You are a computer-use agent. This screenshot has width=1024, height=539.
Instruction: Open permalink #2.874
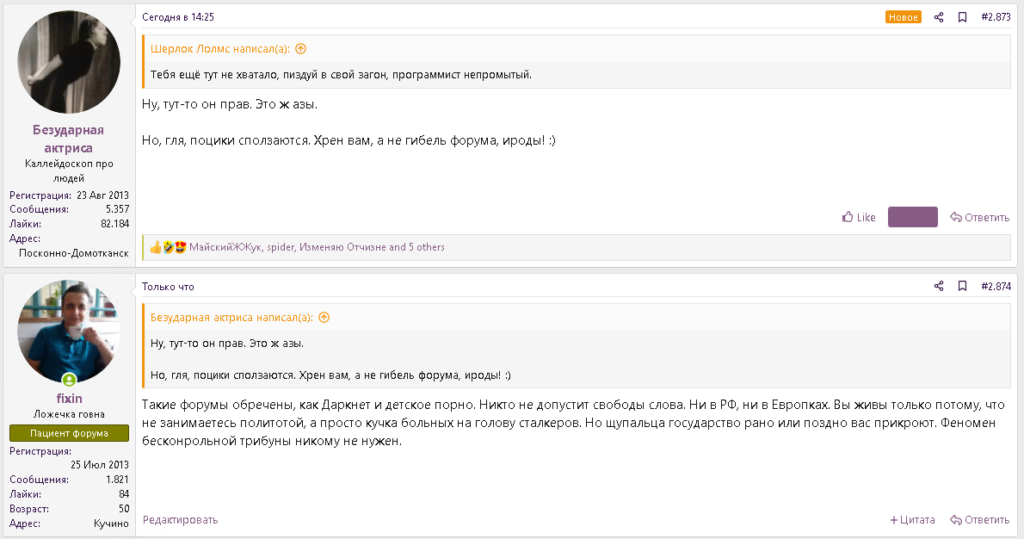click(996, 286)
